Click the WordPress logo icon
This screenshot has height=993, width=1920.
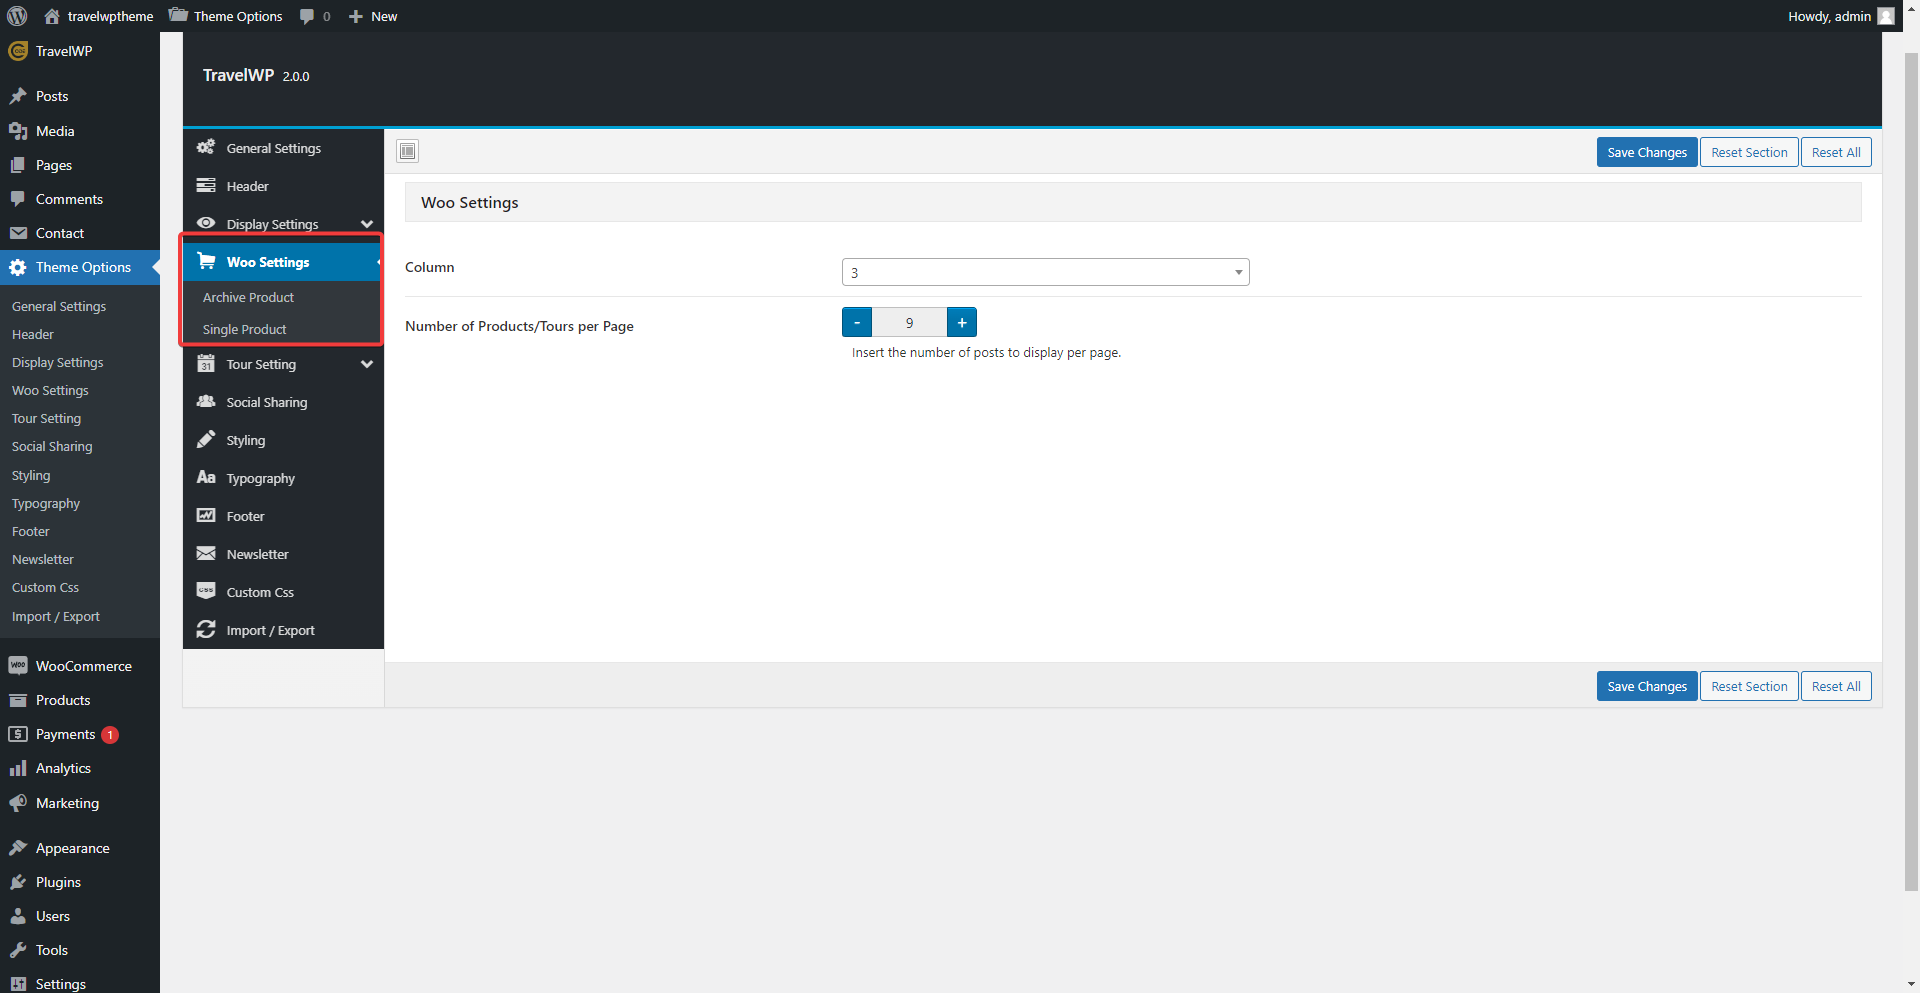pos(17,16)
